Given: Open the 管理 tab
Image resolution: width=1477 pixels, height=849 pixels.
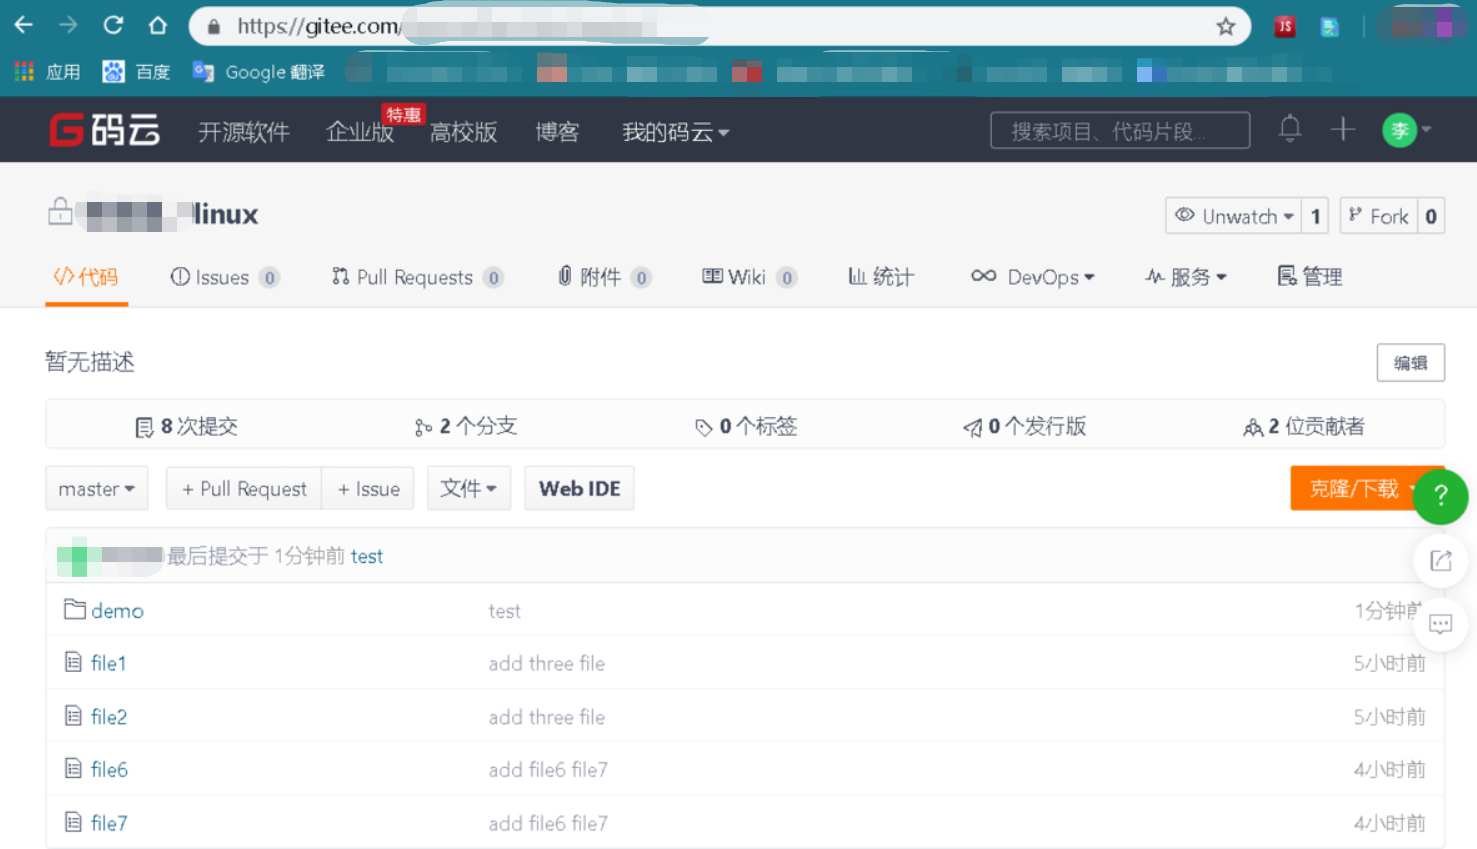Looking at the screenshot, I should 1310,277.
